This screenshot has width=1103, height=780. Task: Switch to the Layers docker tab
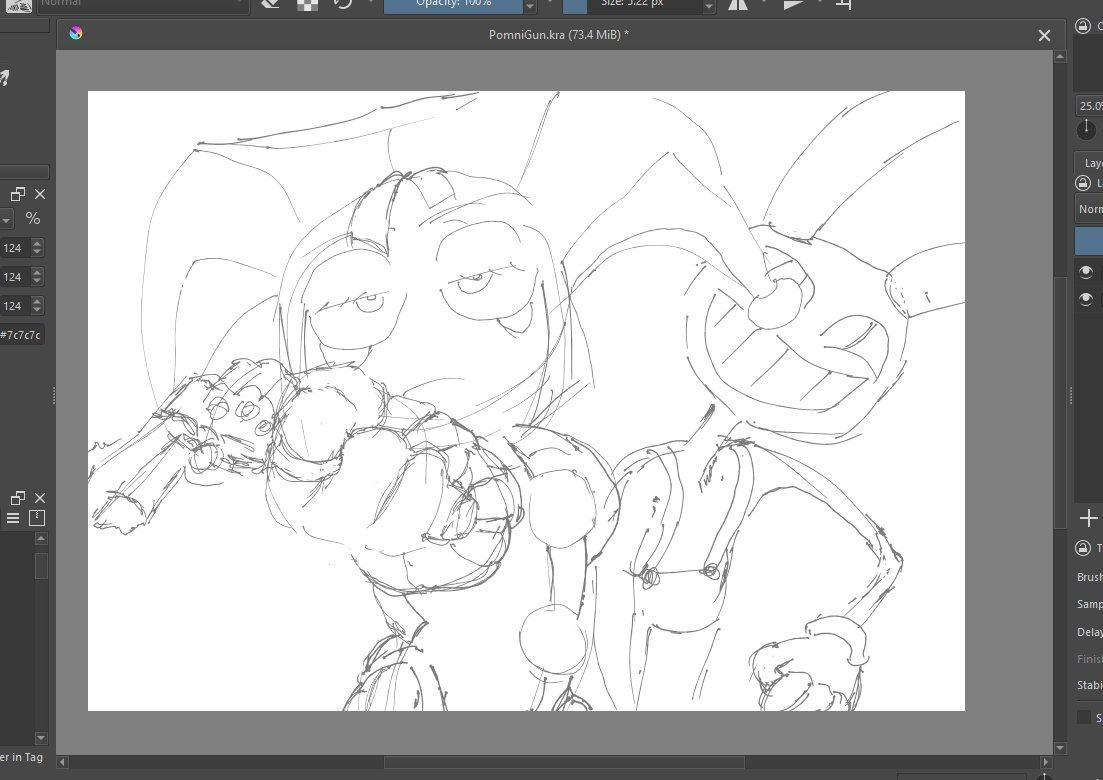[x=1090, y=162]
